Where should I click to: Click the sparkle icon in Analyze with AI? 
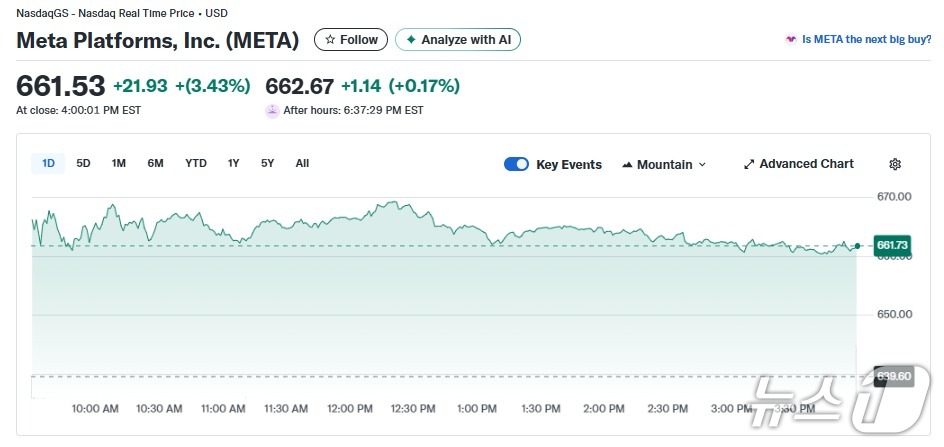(x=410, y=40)
